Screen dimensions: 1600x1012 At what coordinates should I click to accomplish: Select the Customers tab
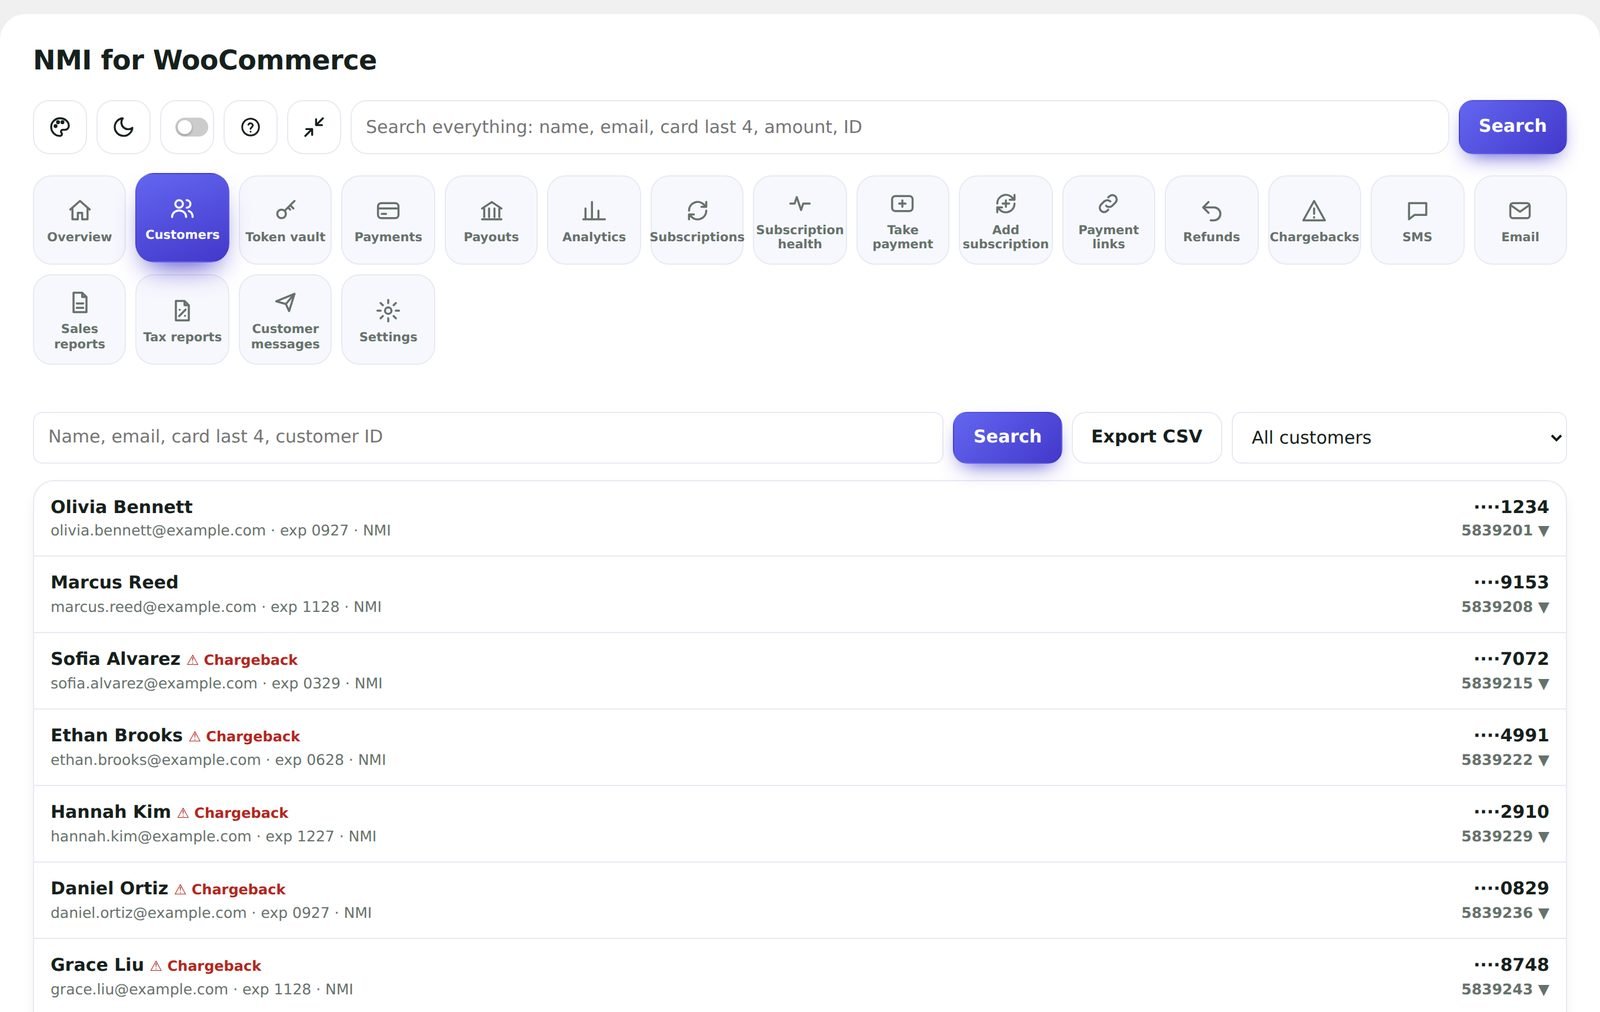[182, 218]
